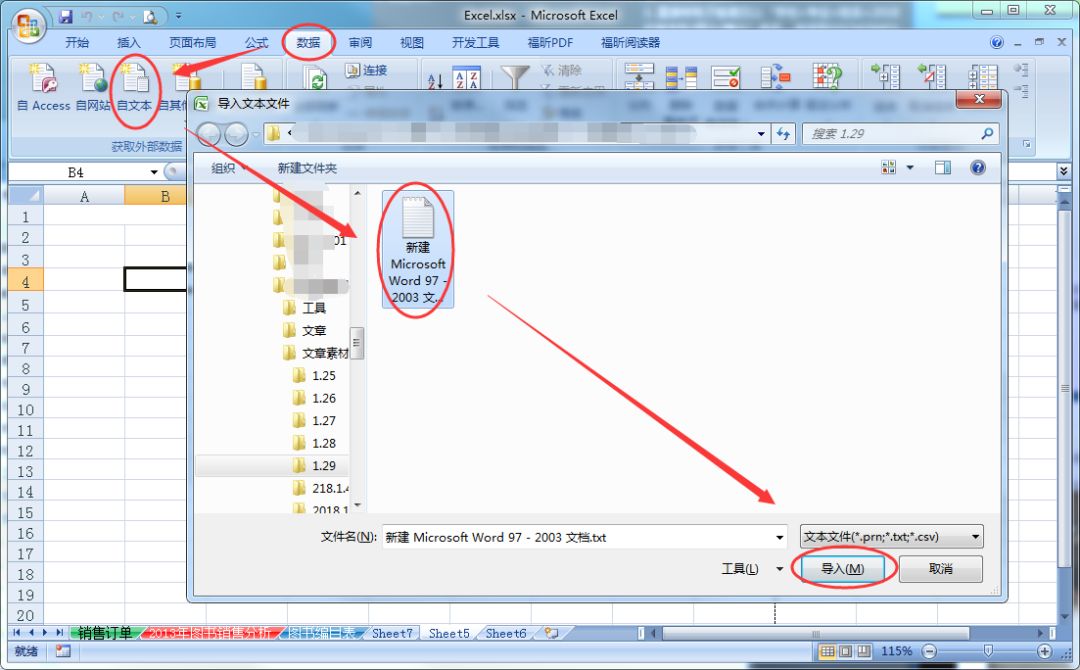
Task: Click Text to Columns icon in ribbon
Action: (638, 76)
